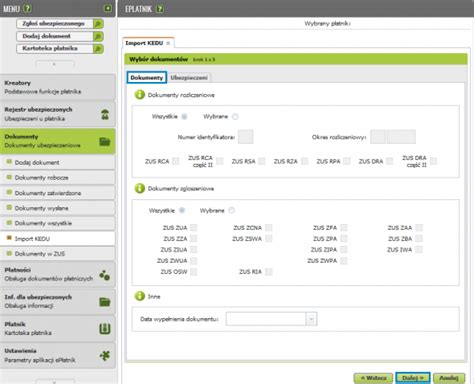This screenshot has width=474, height=384.
Task: Click the Płatnik kartoteka icon
Action: 105,329
